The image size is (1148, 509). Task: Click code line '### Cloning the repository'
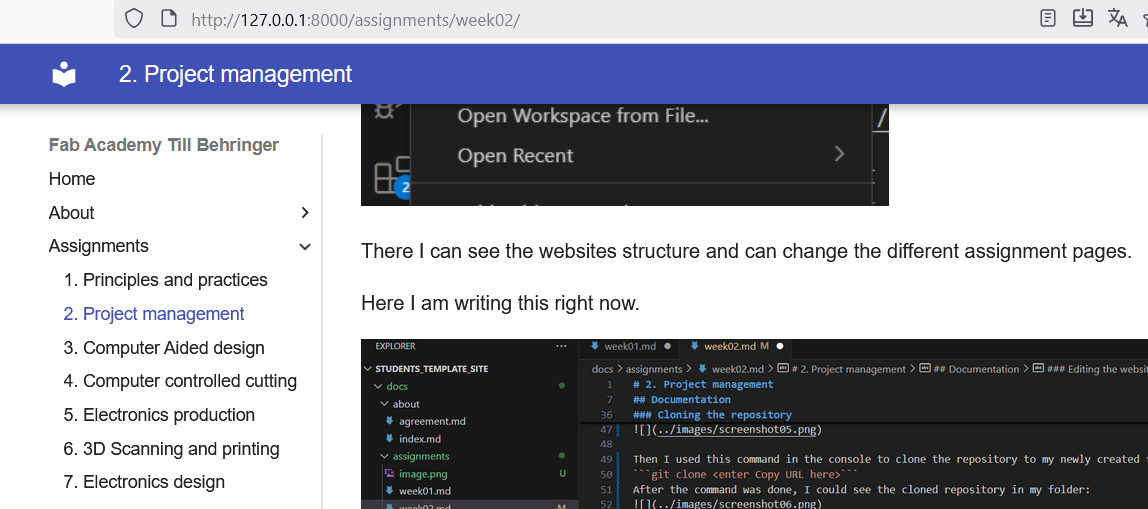click(x=712, y=415)
